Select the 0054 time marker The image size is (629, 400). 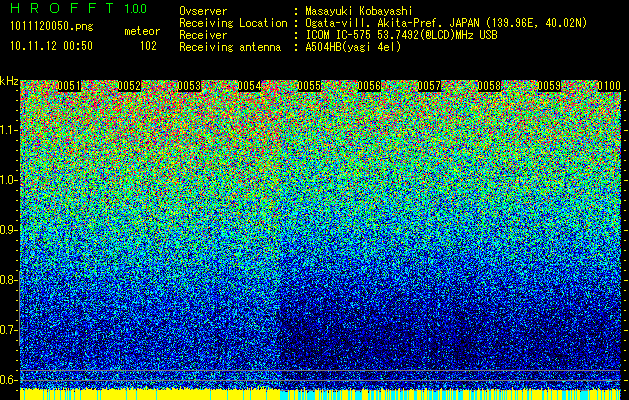[249, 86]
